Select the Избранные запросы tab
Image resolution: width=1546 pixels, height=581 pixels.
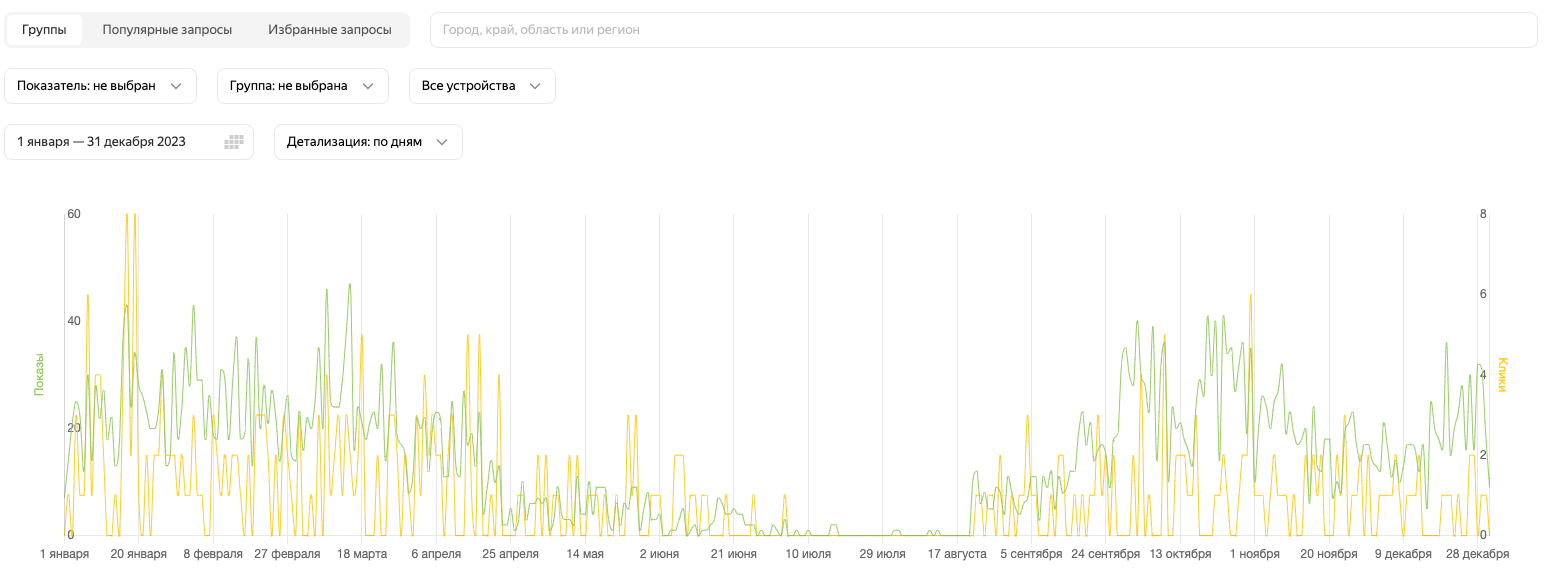point(330,30)
